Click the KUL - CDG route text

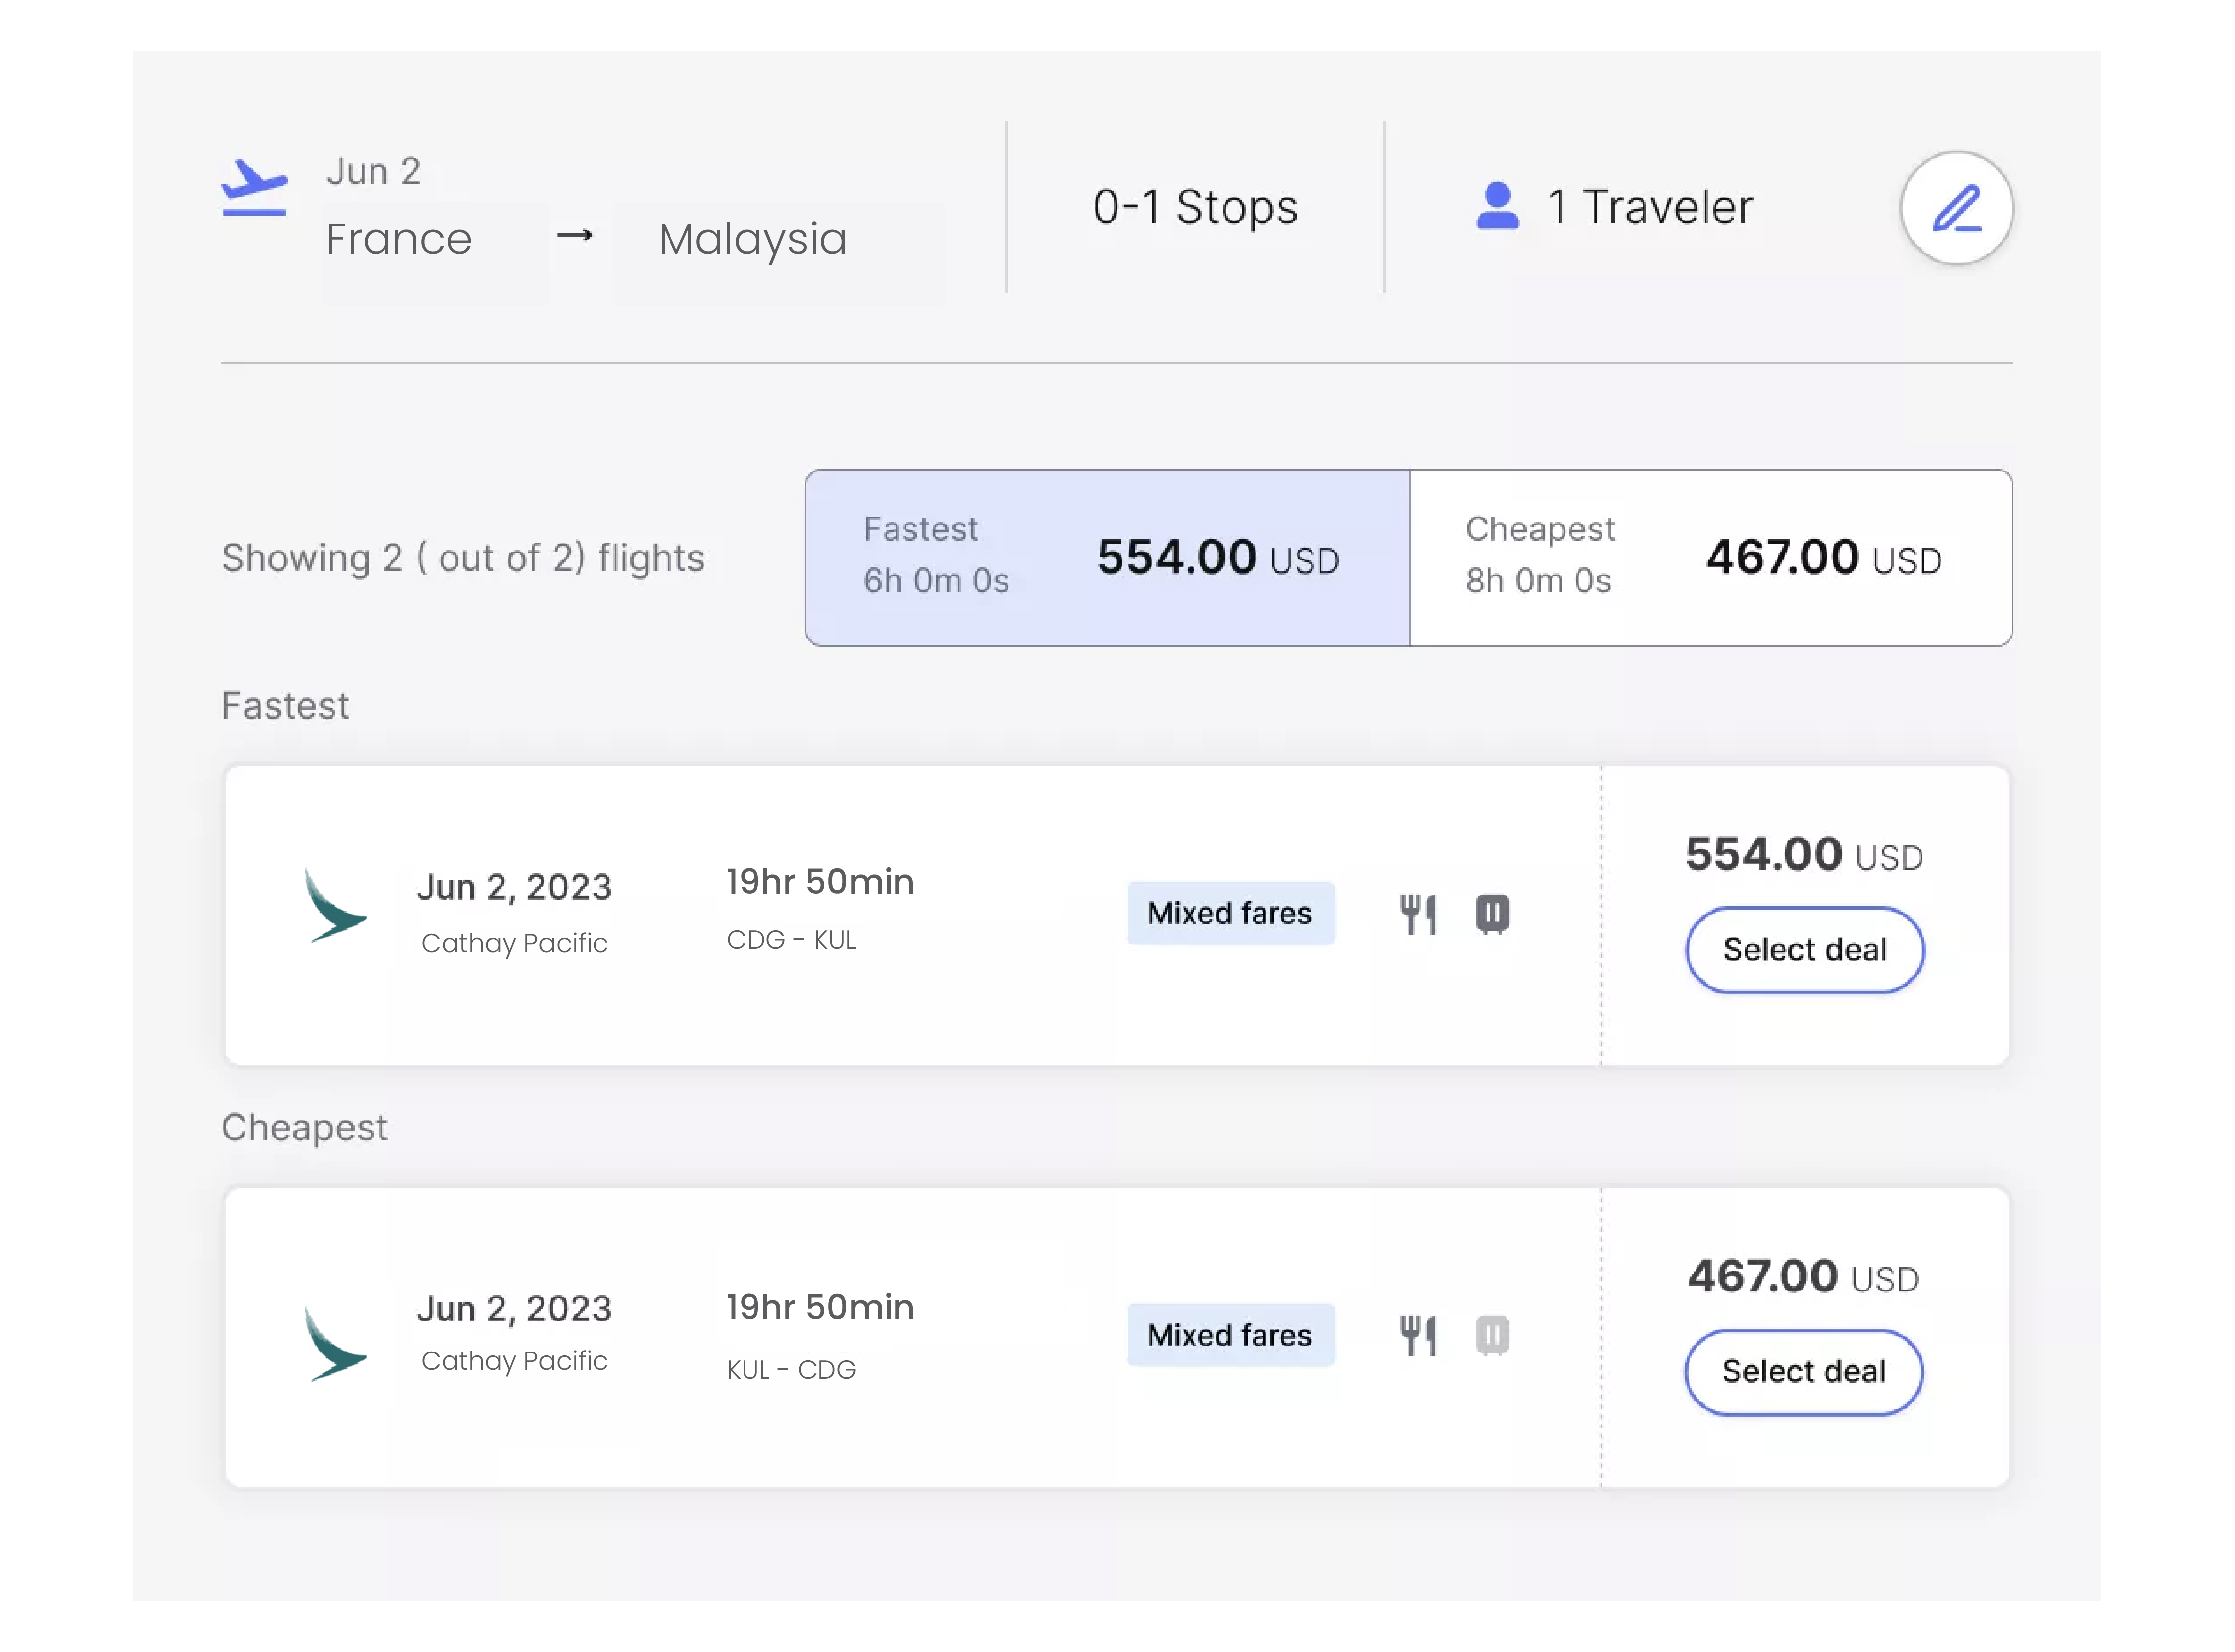(790, 1370)
